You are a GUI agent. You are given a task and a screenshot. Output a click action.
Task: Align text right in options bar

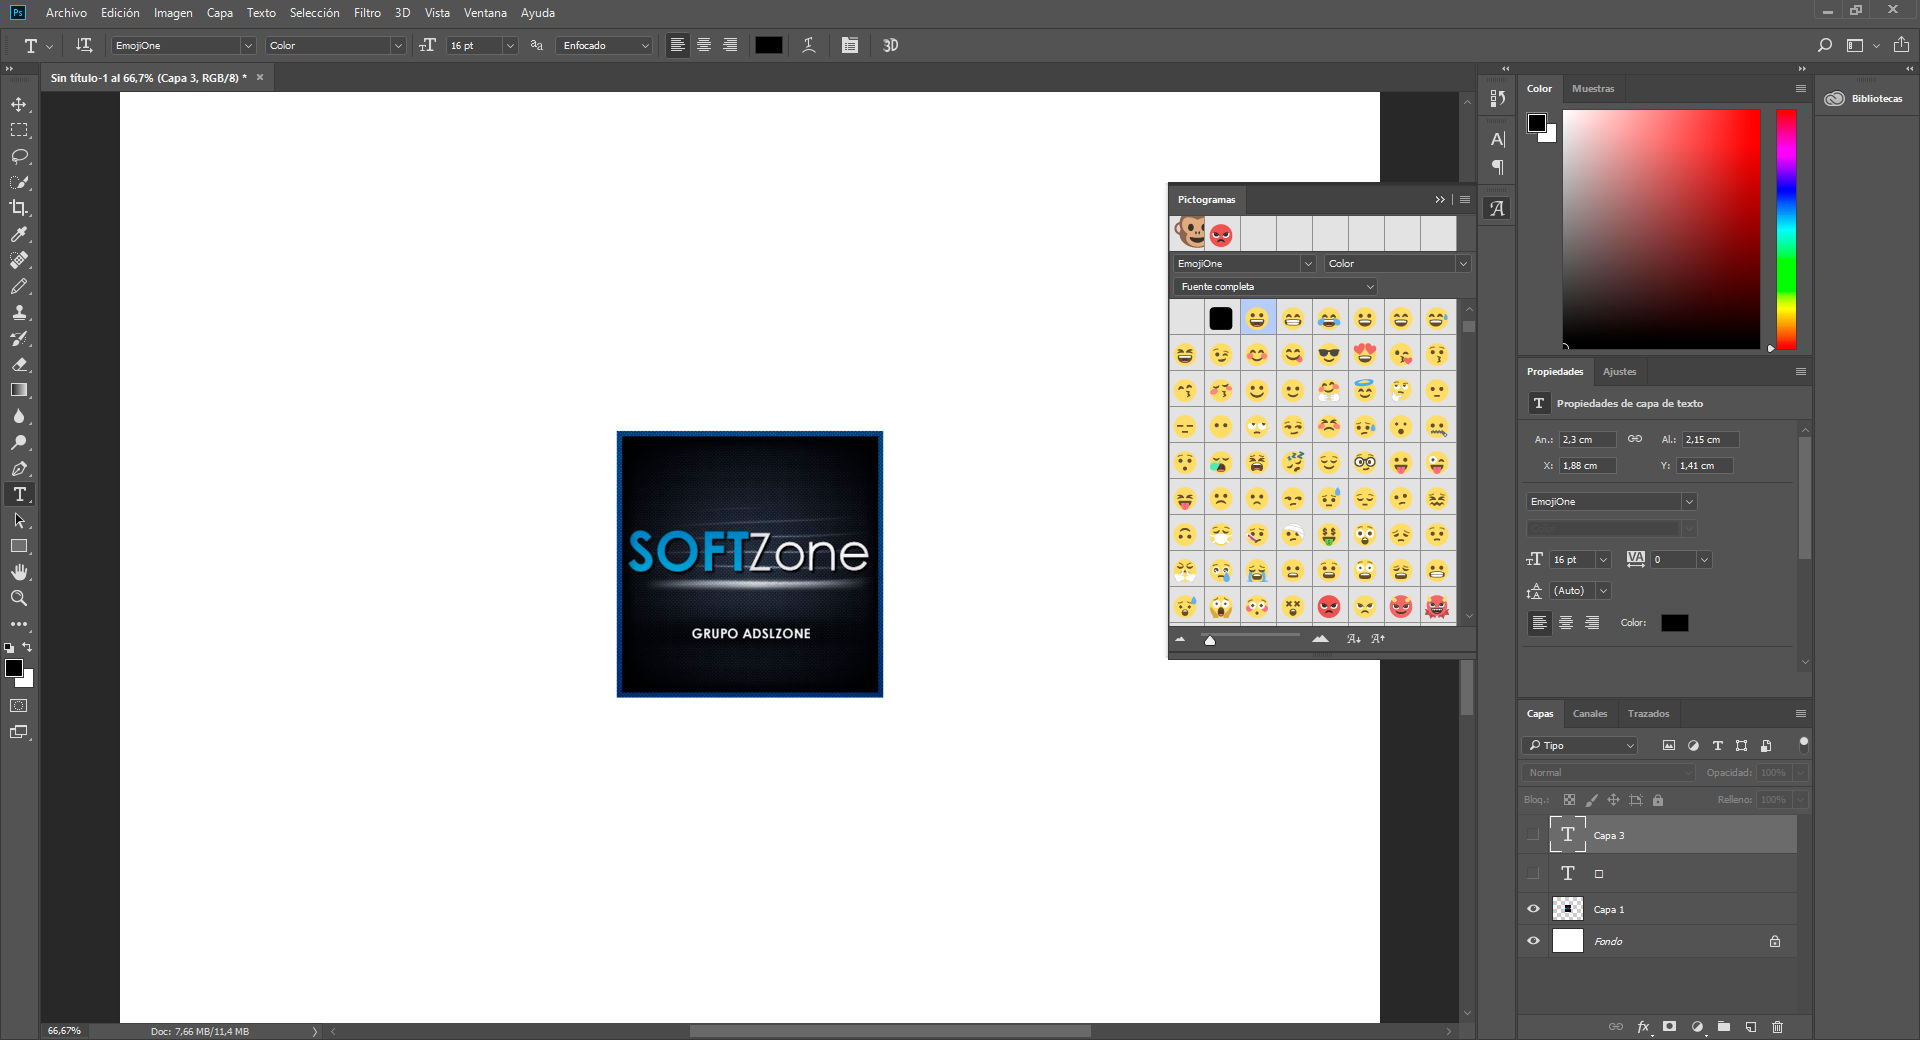click(730, 45)
